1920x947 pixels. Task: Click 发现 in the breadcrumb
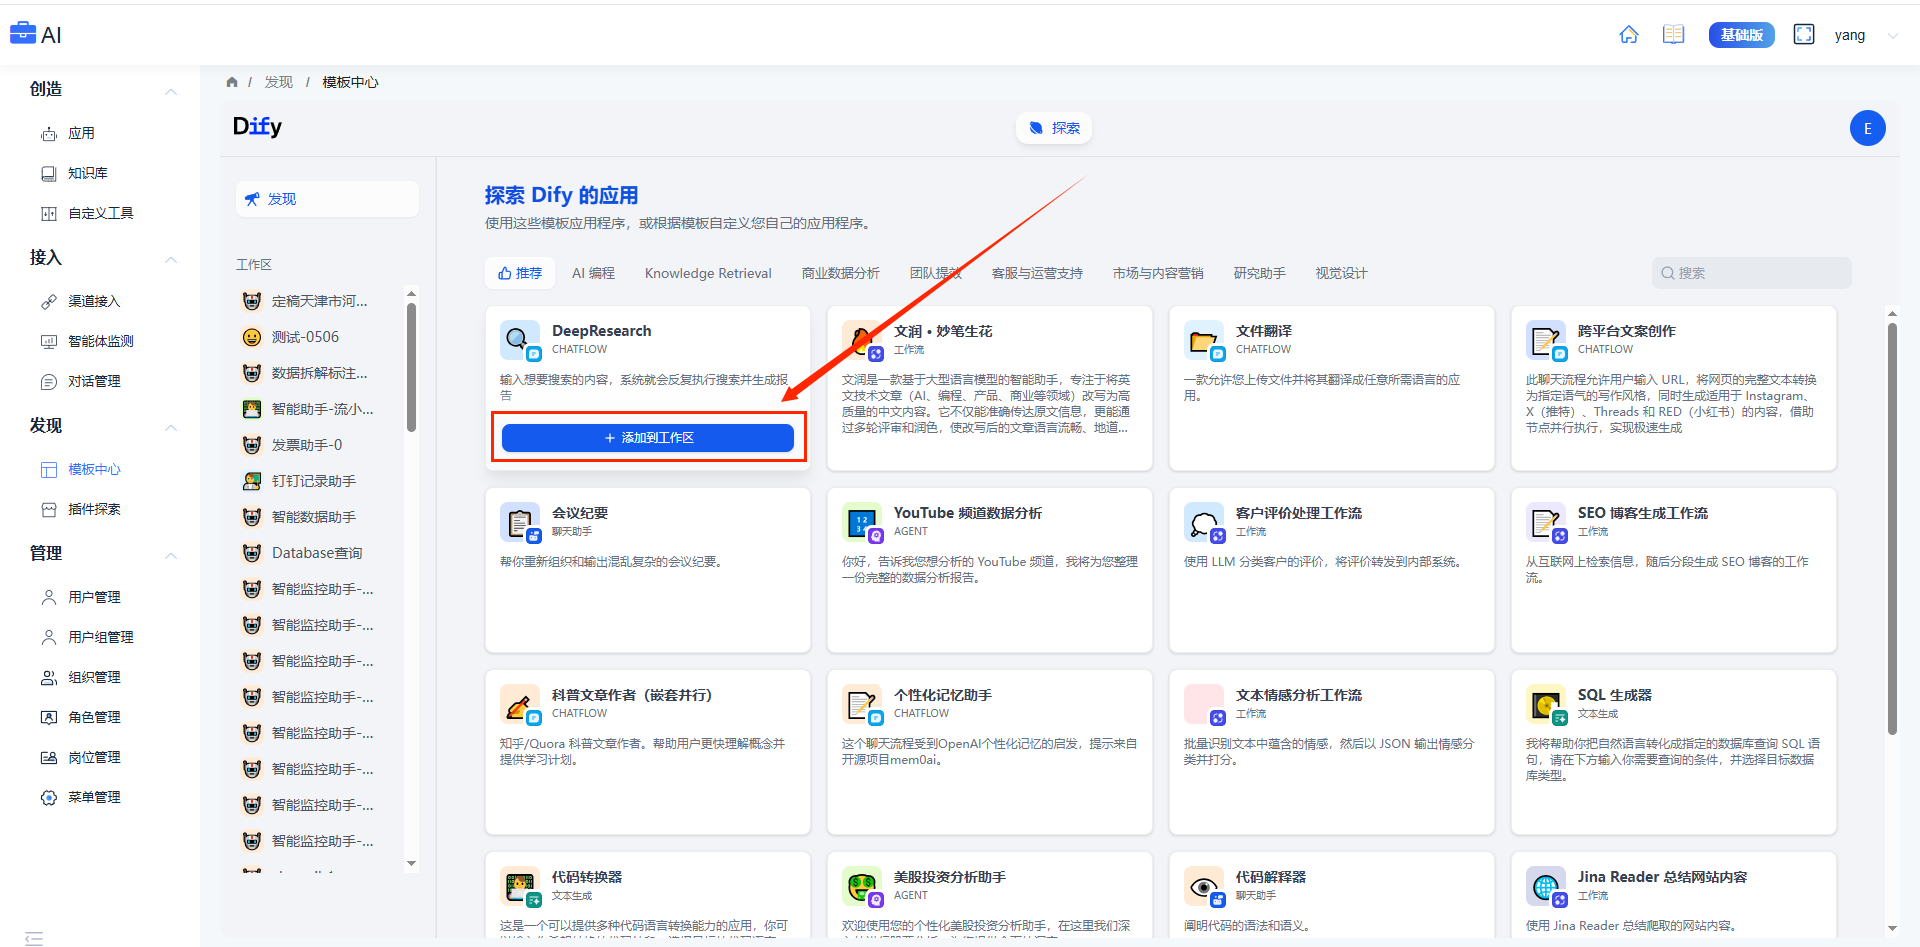click(279, 82)
